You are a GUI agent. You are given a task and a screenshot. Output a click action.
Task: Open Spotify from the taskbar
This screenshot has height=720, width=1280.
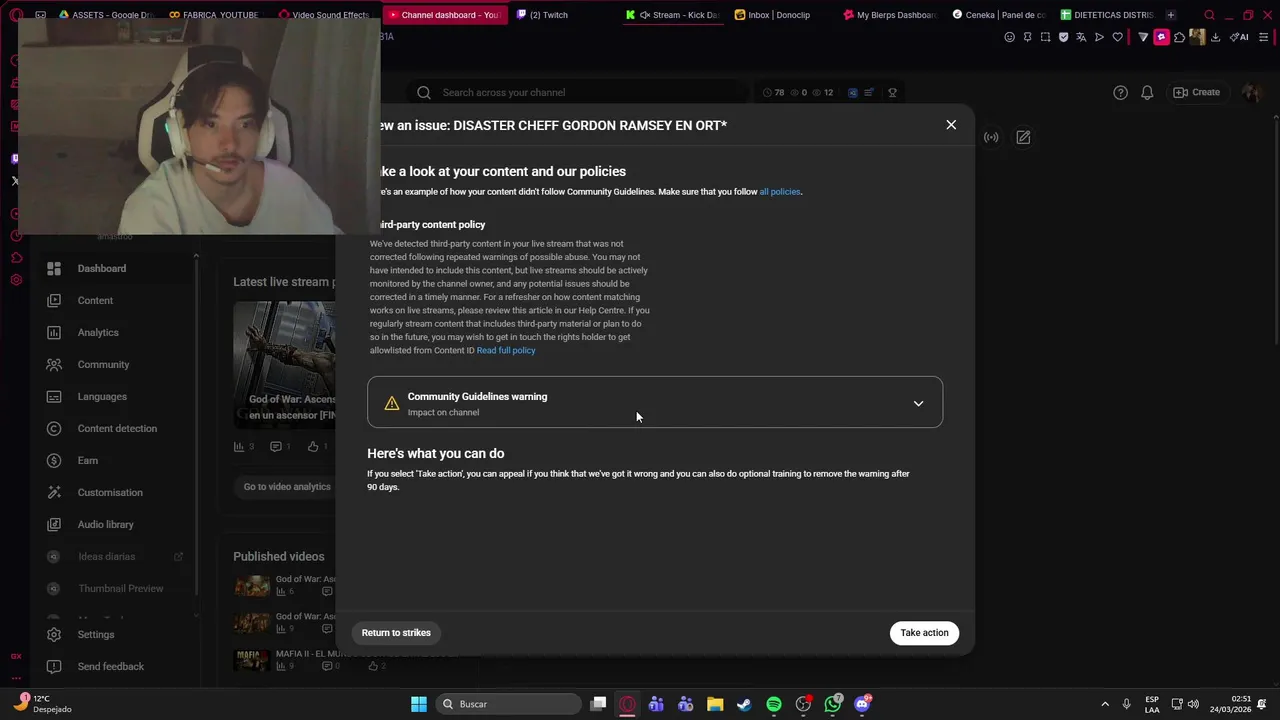coord(774,704)
